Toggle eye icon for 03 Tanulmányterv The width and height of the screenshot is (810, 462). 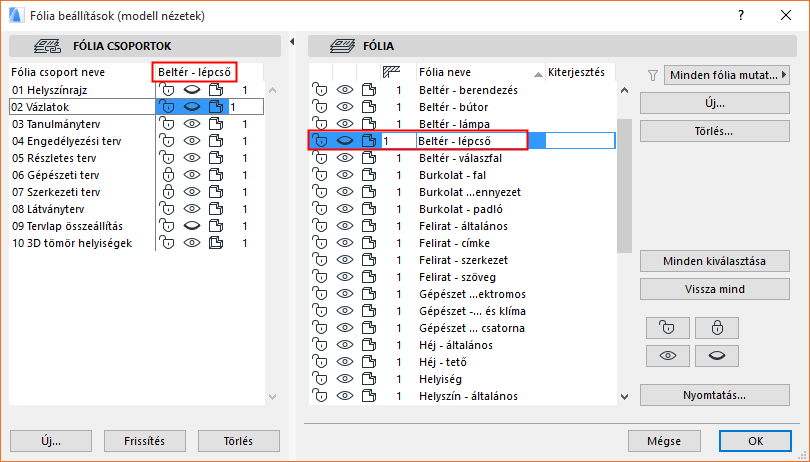pos(192,124)
